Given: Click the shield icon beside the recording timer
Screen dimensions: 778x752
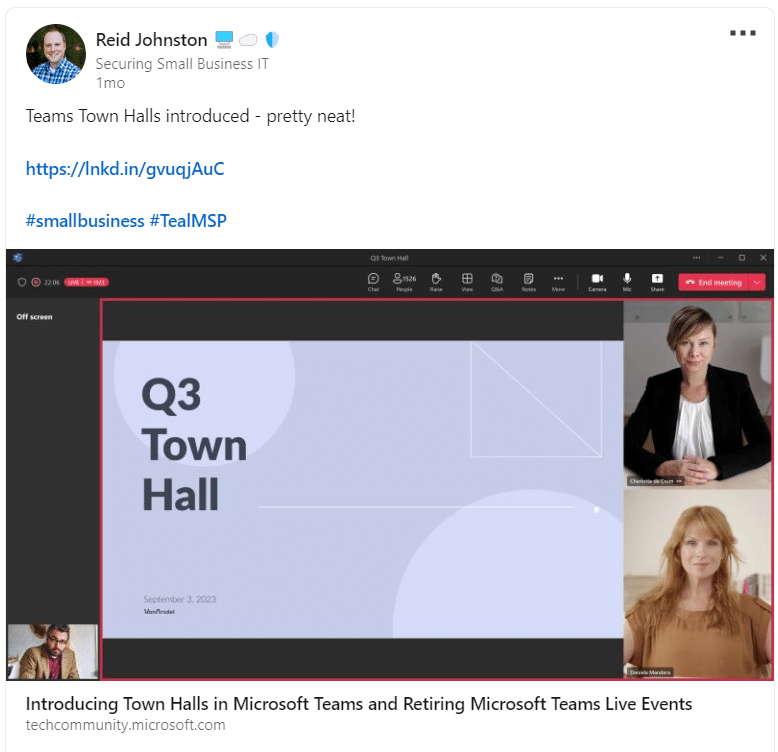Looking at the screenshot, I should pyautogui.click(x=22, y=282).
